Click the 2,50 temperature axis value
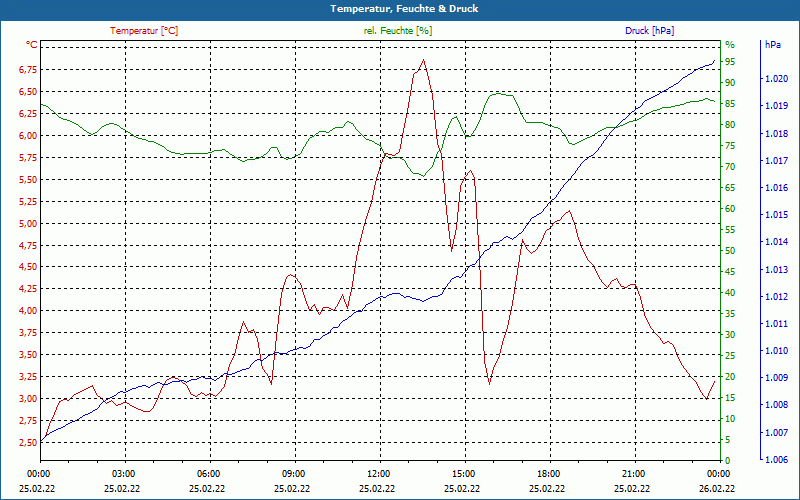This screenshot has height=500, width=800. coord(28,442)
